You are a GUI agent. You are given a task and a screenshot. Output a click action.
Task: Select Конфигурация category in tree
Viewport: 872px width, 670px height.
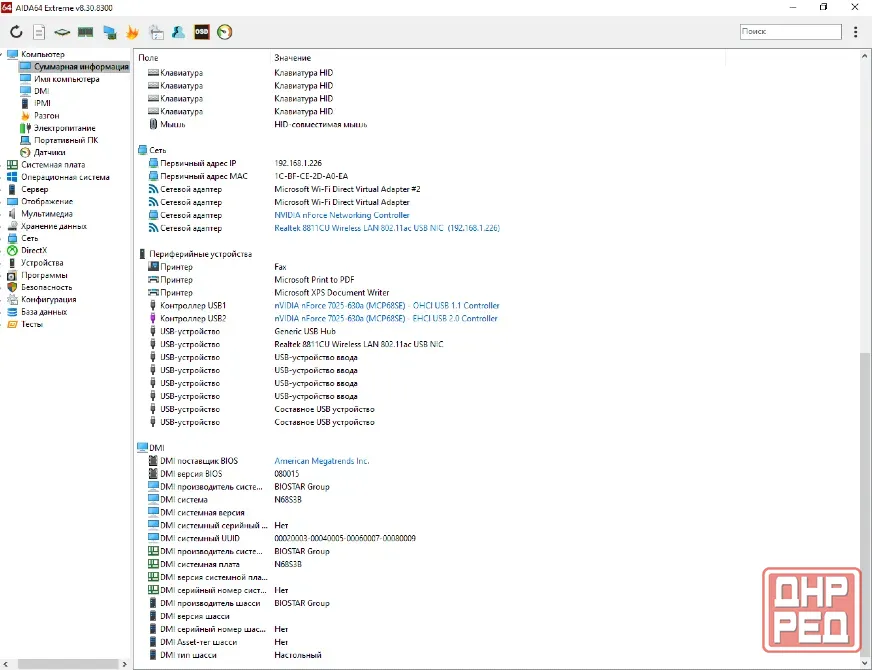(x=49, y=300)
